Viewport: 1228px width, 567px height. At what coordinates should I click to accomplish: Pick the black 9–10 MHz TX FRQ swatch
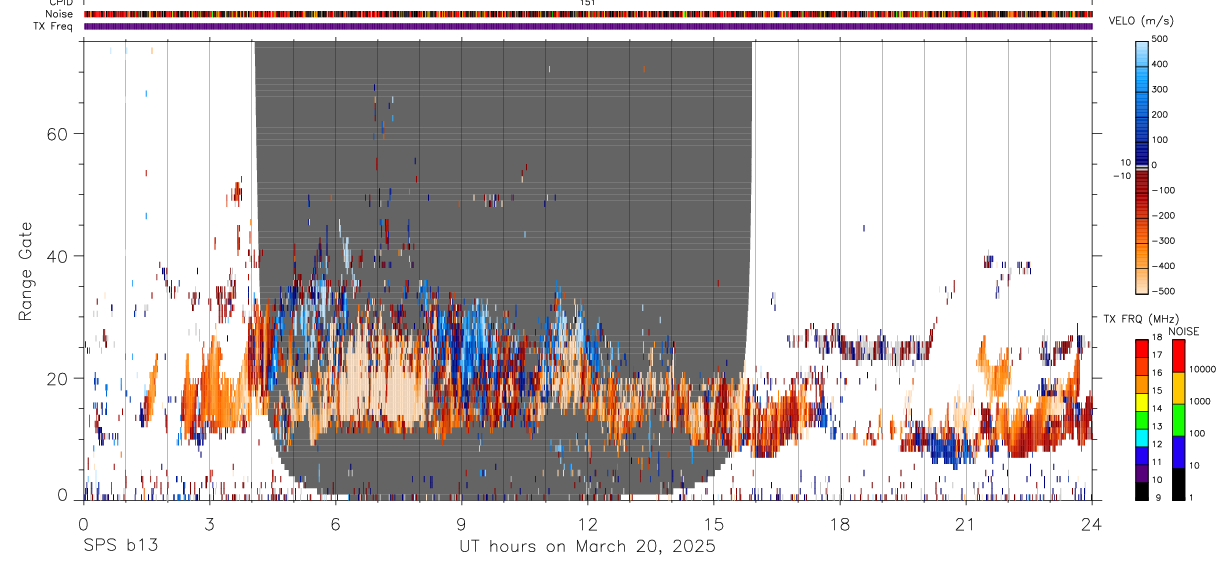(x=1142, y=492)
